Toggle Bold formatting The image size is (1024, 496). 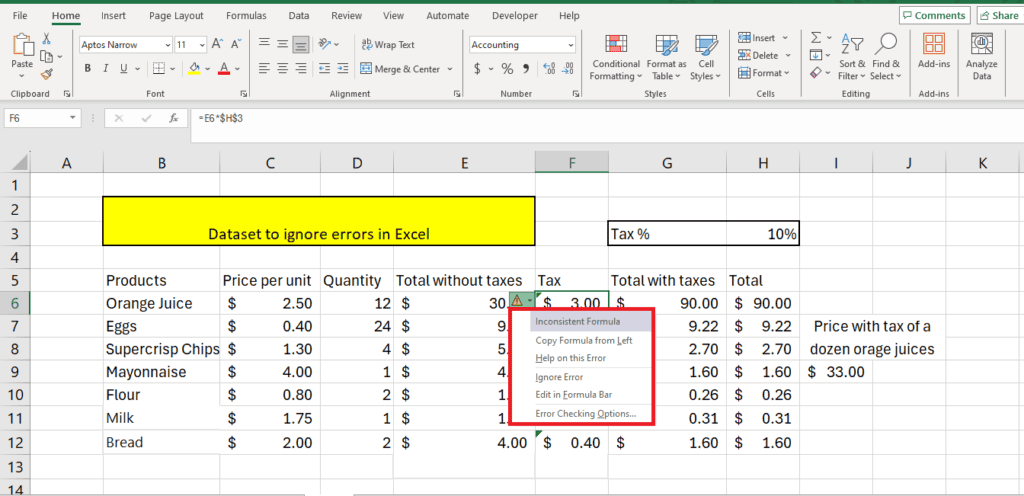pos(88,69)
